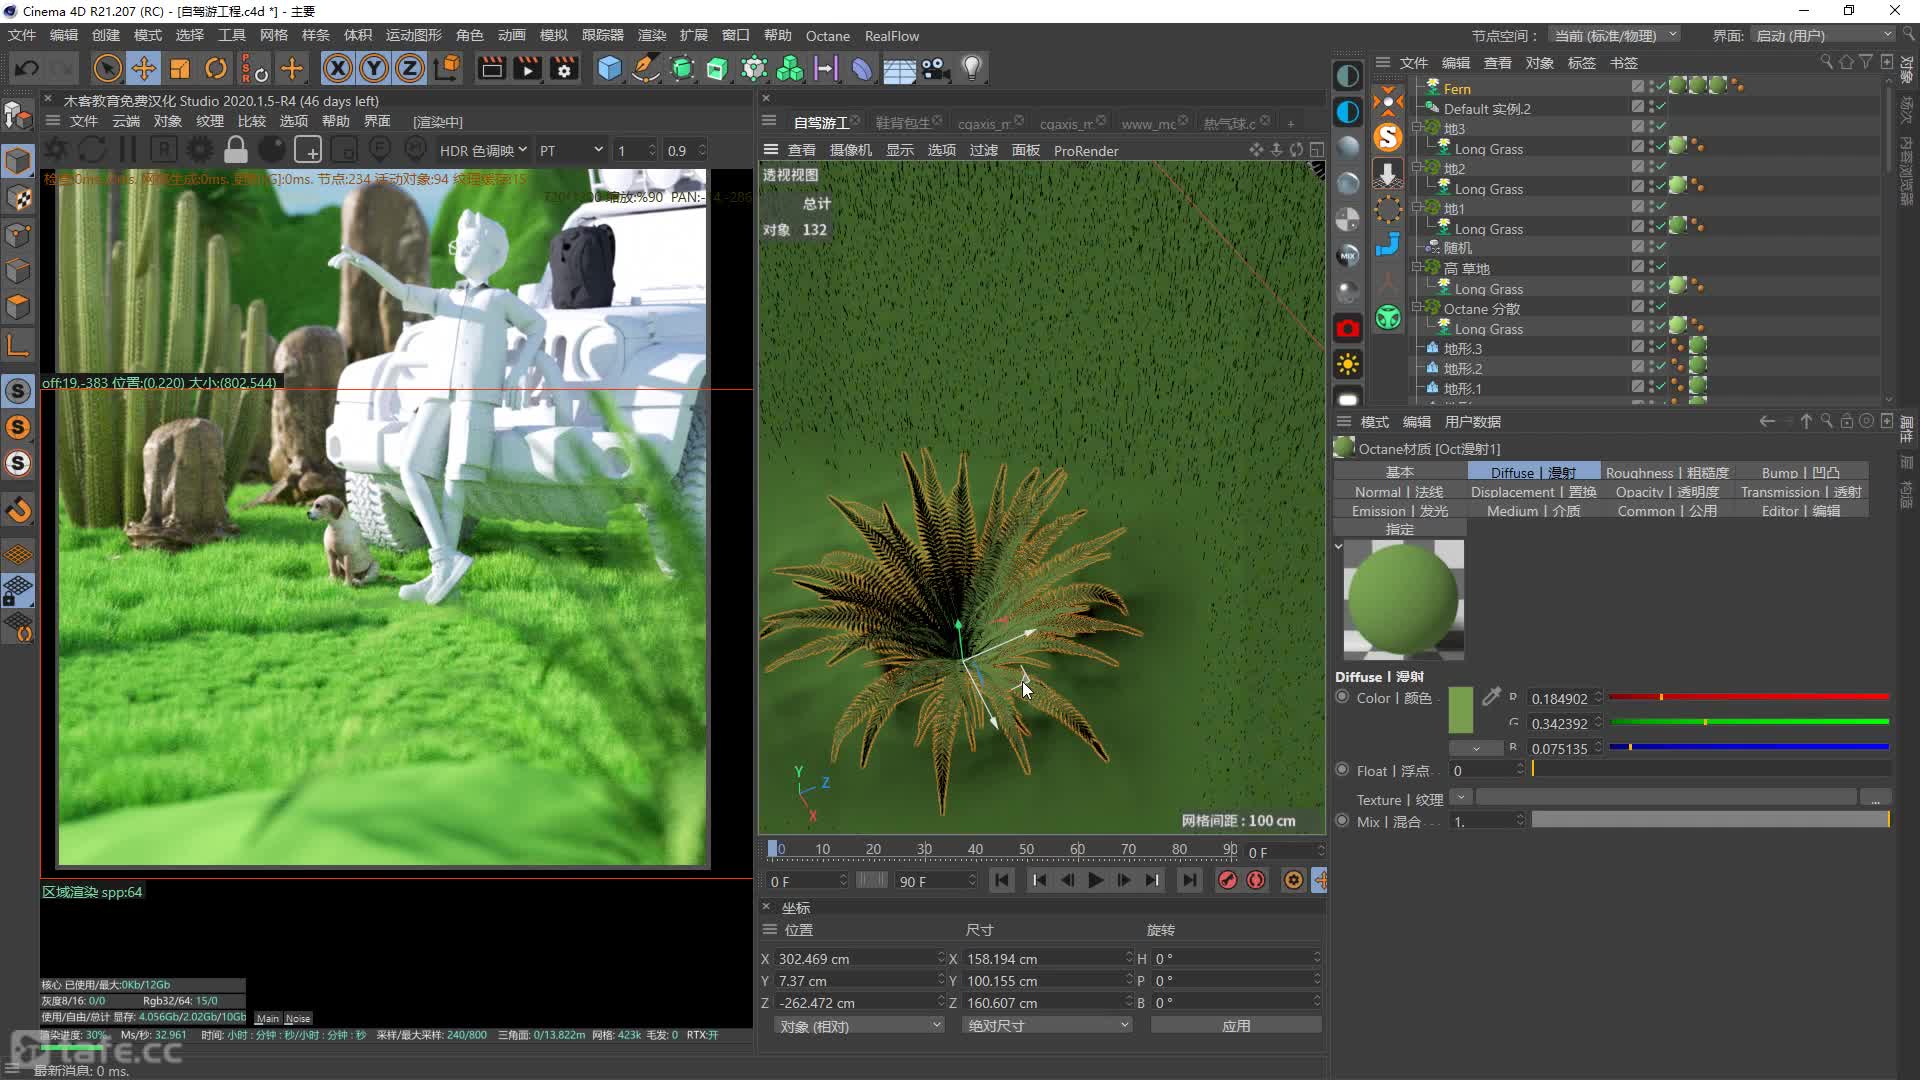Select the Mix | 混合 radio button
Image resolution: width=1920 pixels, height=1080 pixels.
click(x=1343, y=821)
